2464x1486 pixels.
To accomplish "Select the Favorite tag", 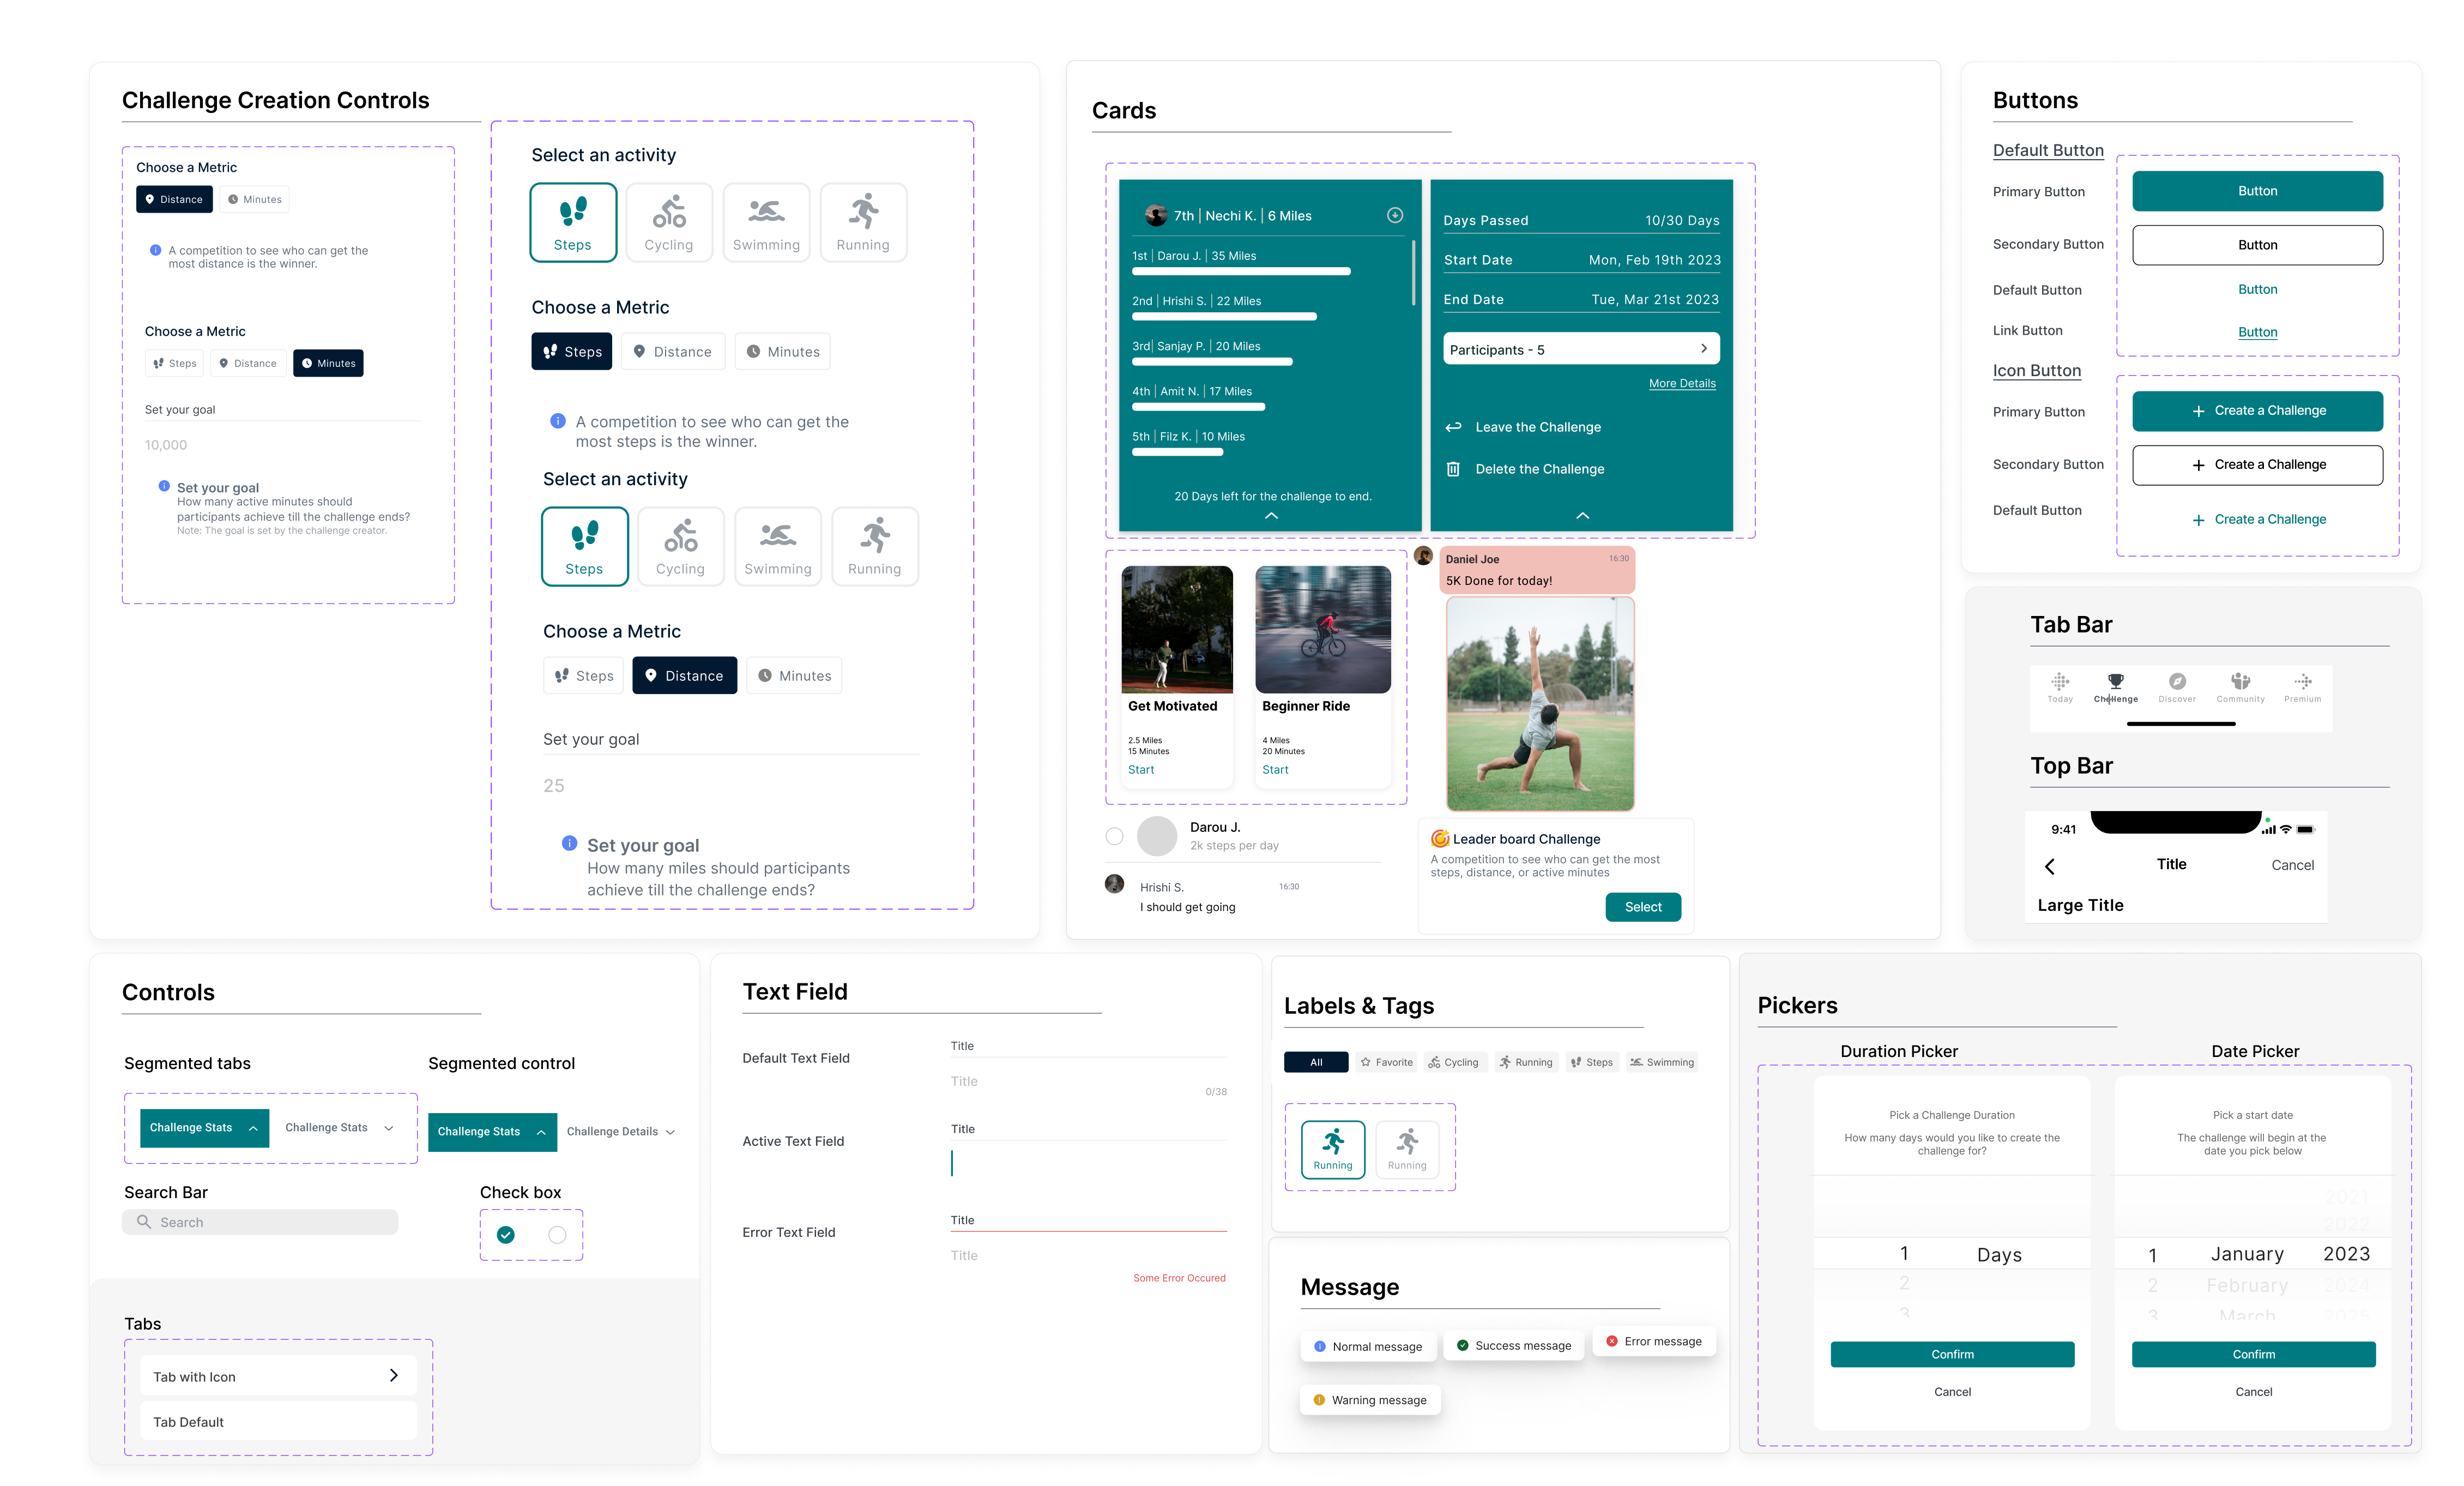I will coord(1386,1062).
